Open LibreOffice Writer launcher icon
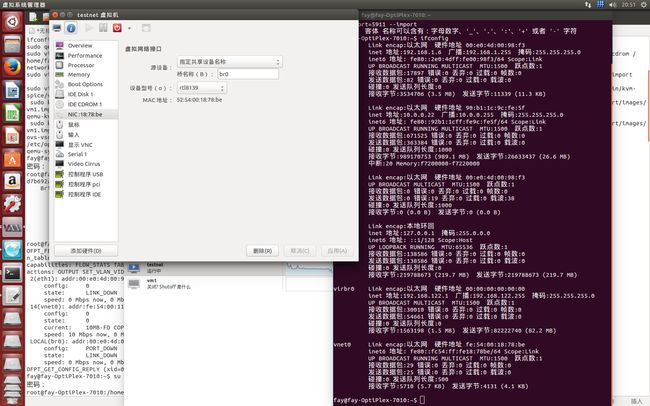 12,90
